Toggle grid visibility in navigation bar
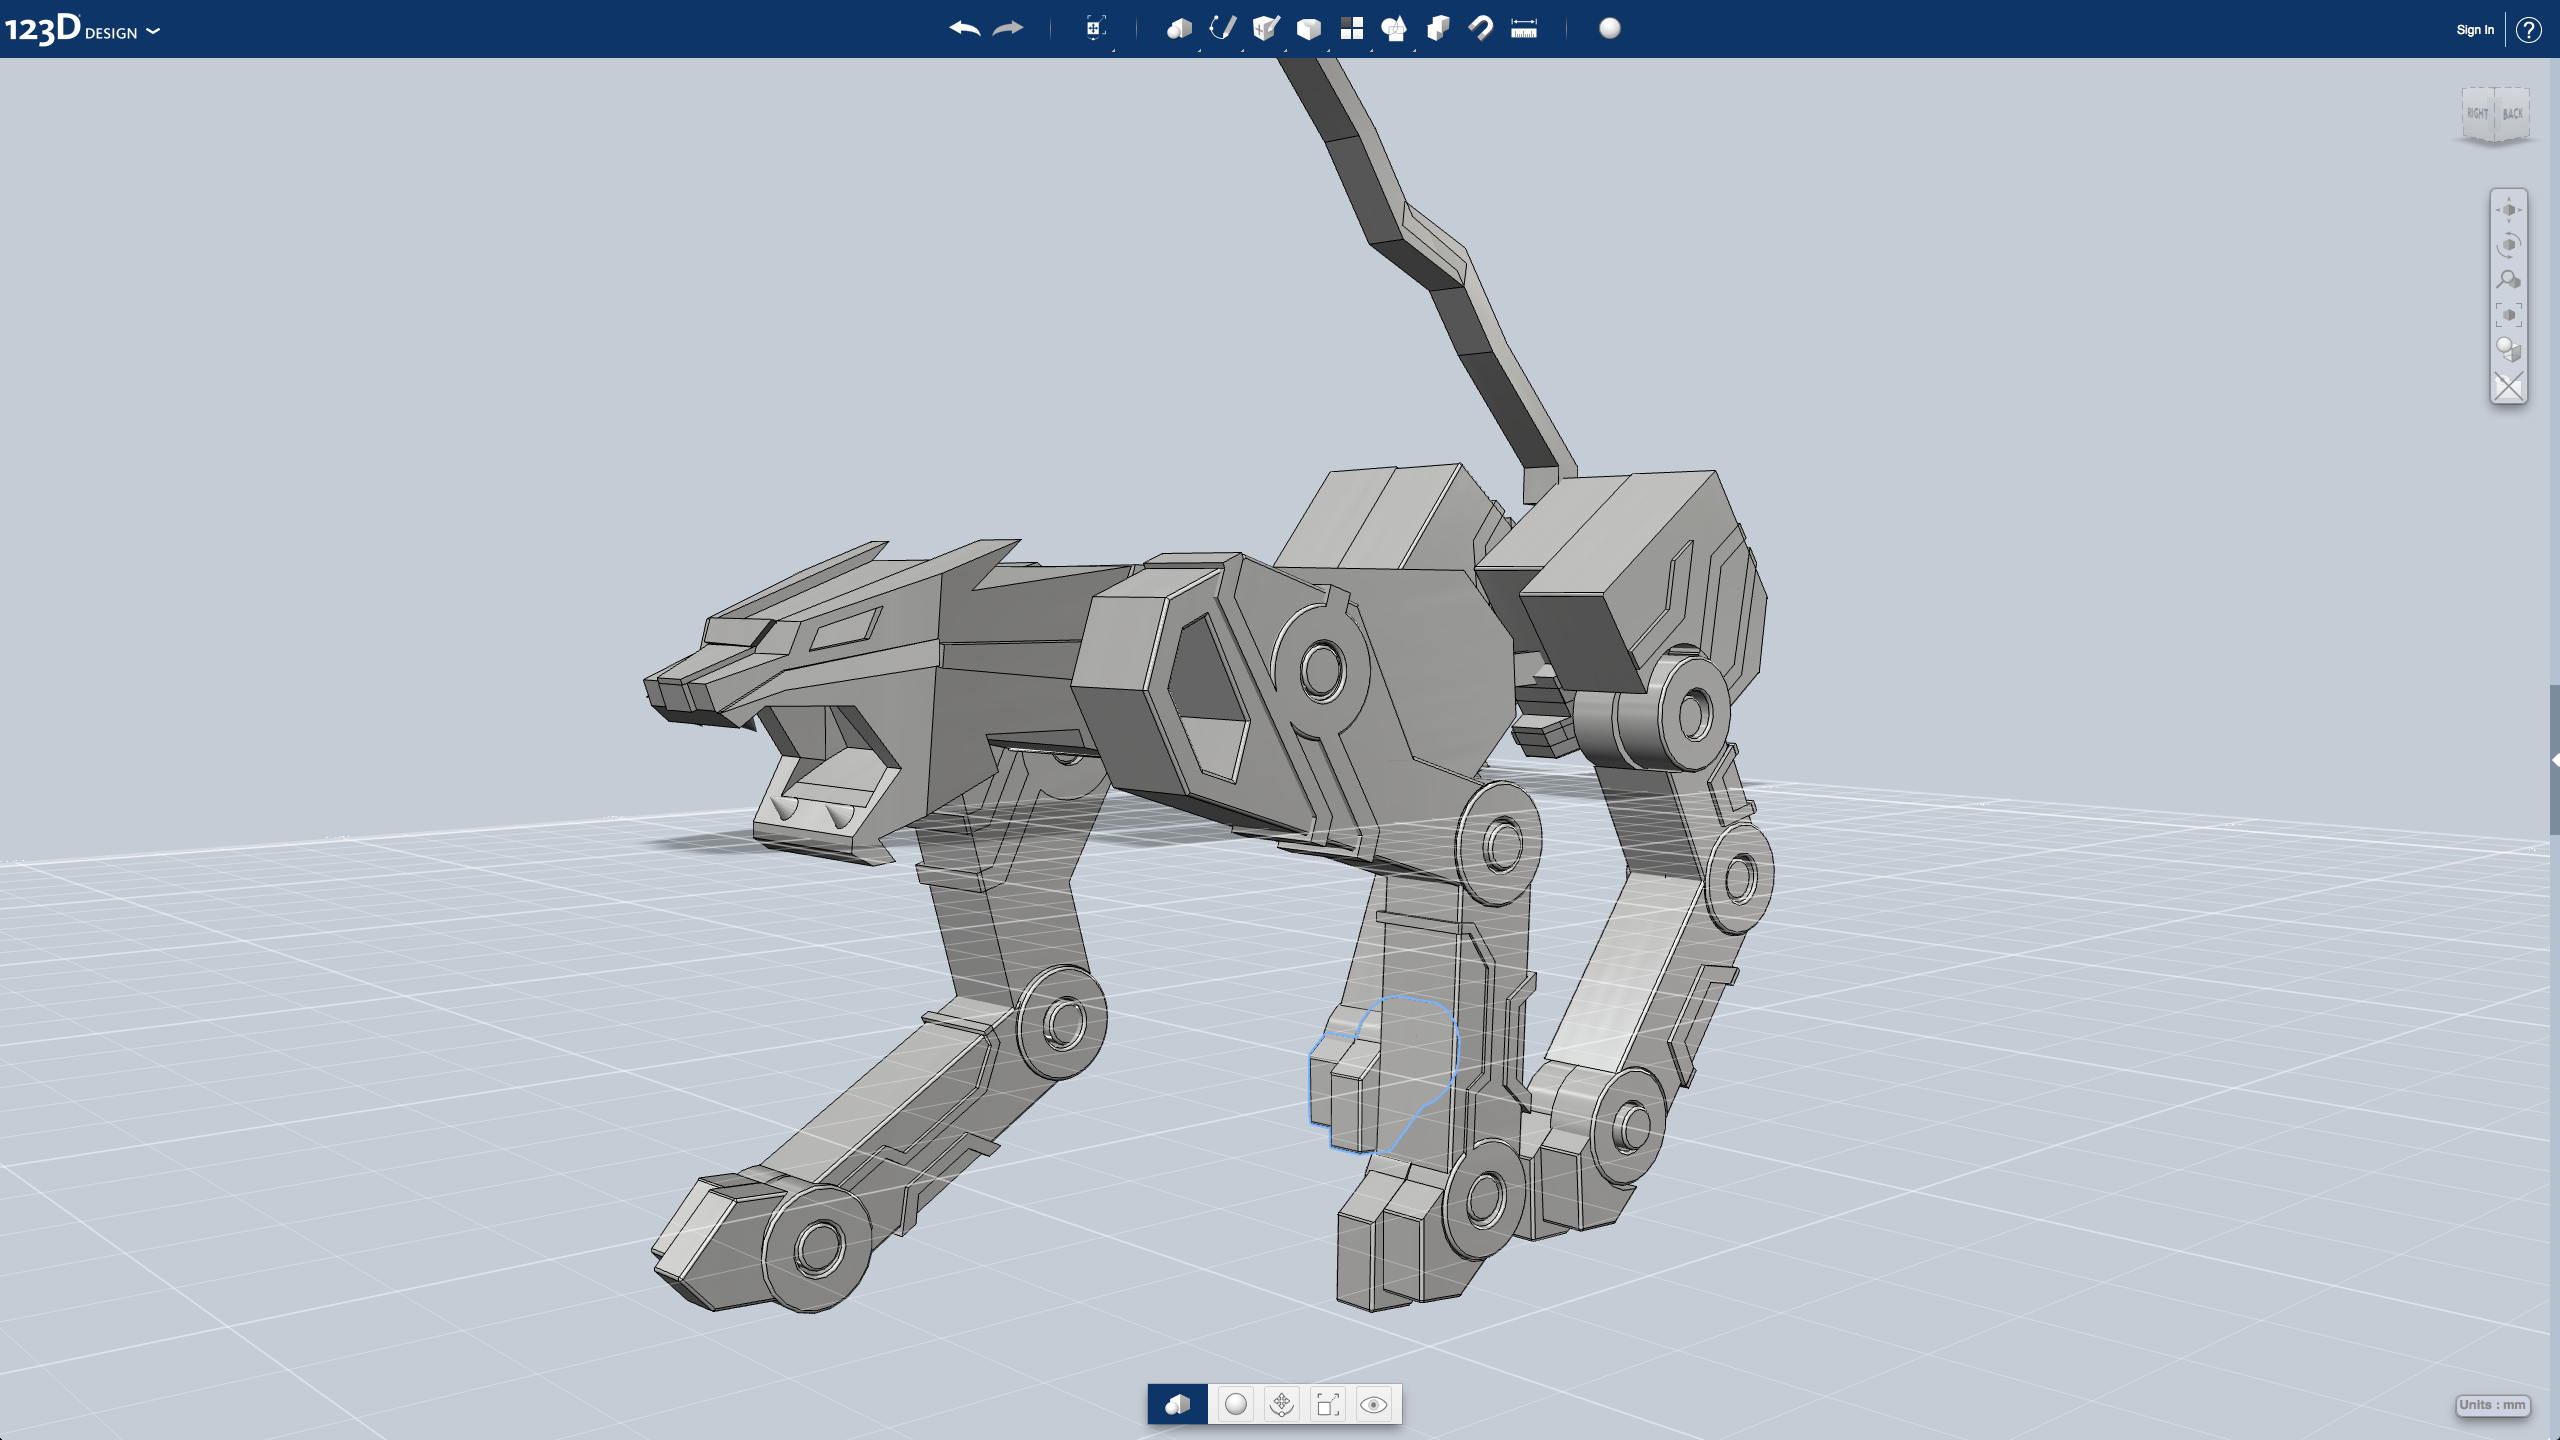Viewport: 2560px width, 1440px height. [2508, 386]
